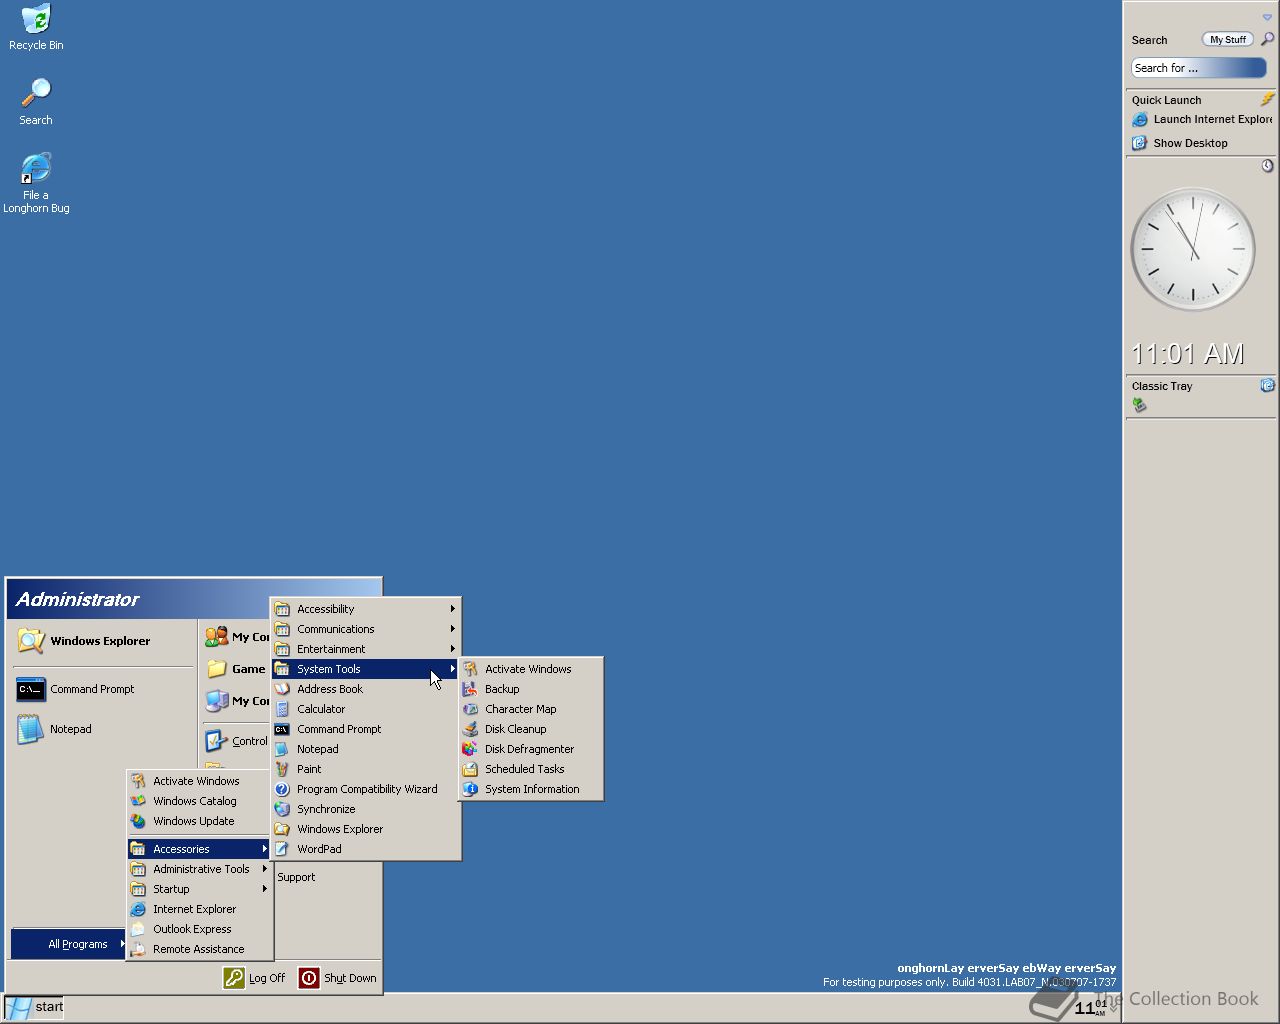1280x1024 pixels.
Task: Click the Classic Tray header icon
Action: [x=1267, y=385]
